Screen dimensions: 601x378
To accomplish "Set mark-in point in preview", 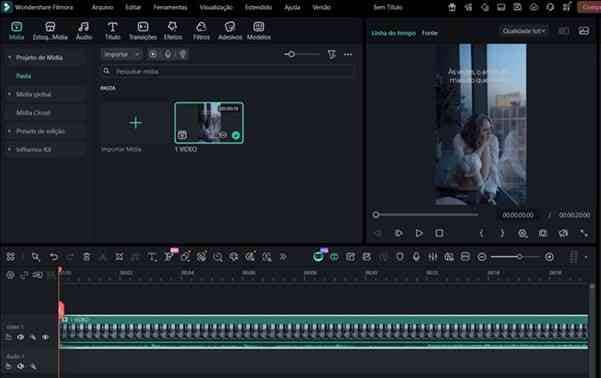I will point(482,233).
